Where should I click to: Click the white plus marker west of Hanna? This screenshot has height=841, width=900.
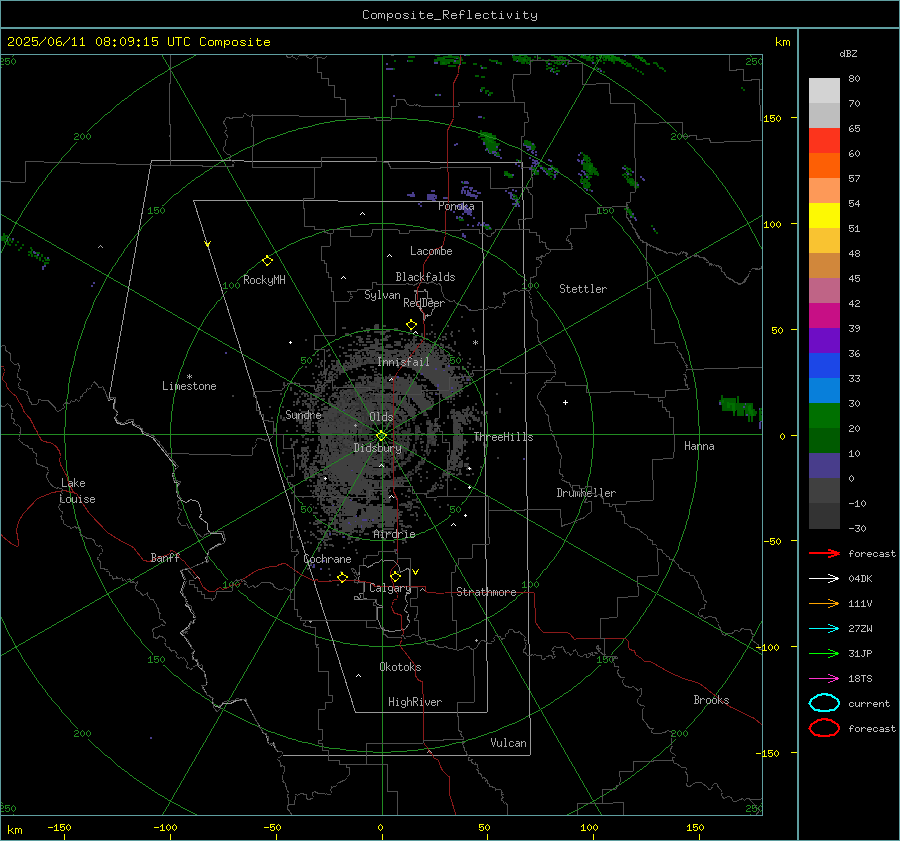pyautogui.click(x=565, y=402)
